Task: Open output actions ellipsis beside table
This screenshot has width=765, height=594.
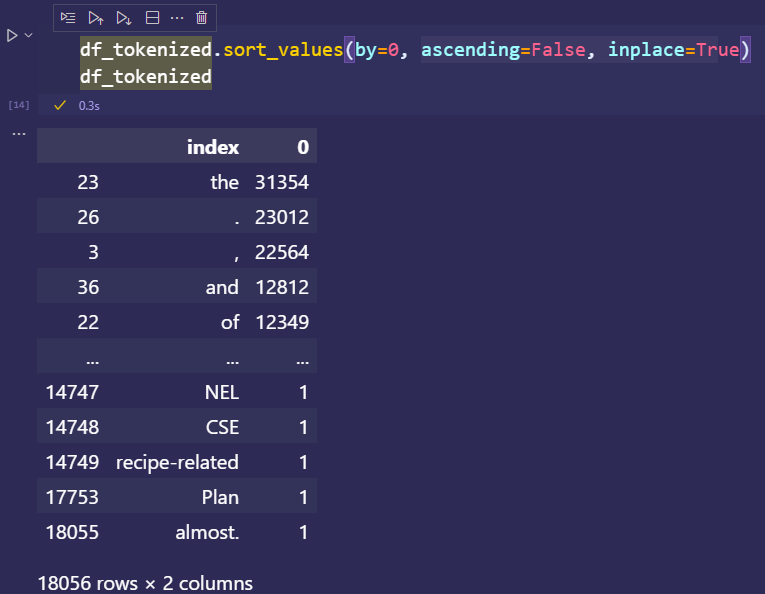Action: [19, 134]
